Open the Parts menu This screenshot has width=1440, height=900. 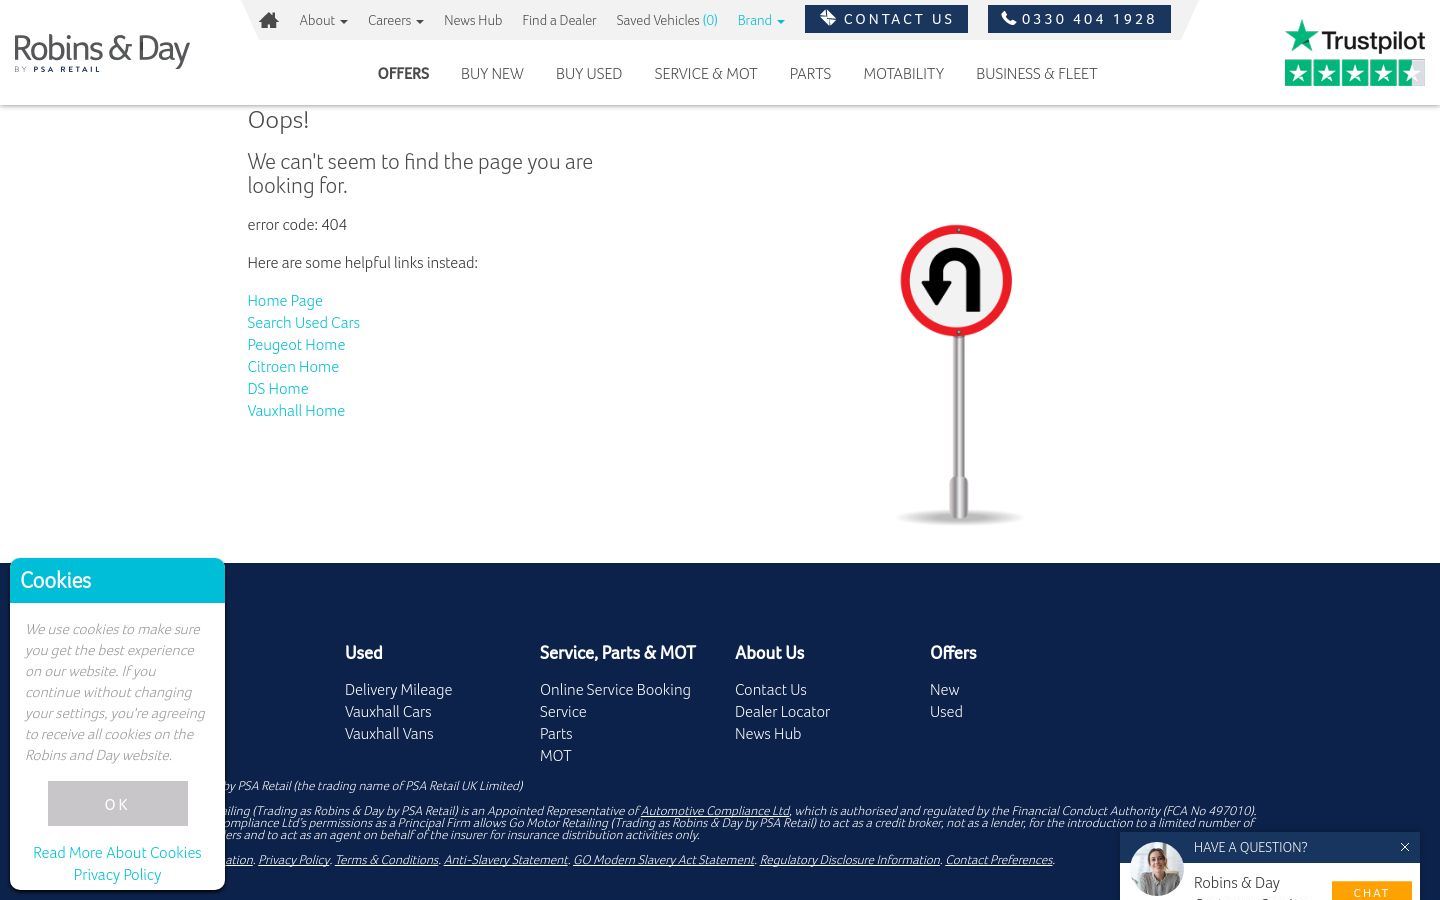pos(810,74)
